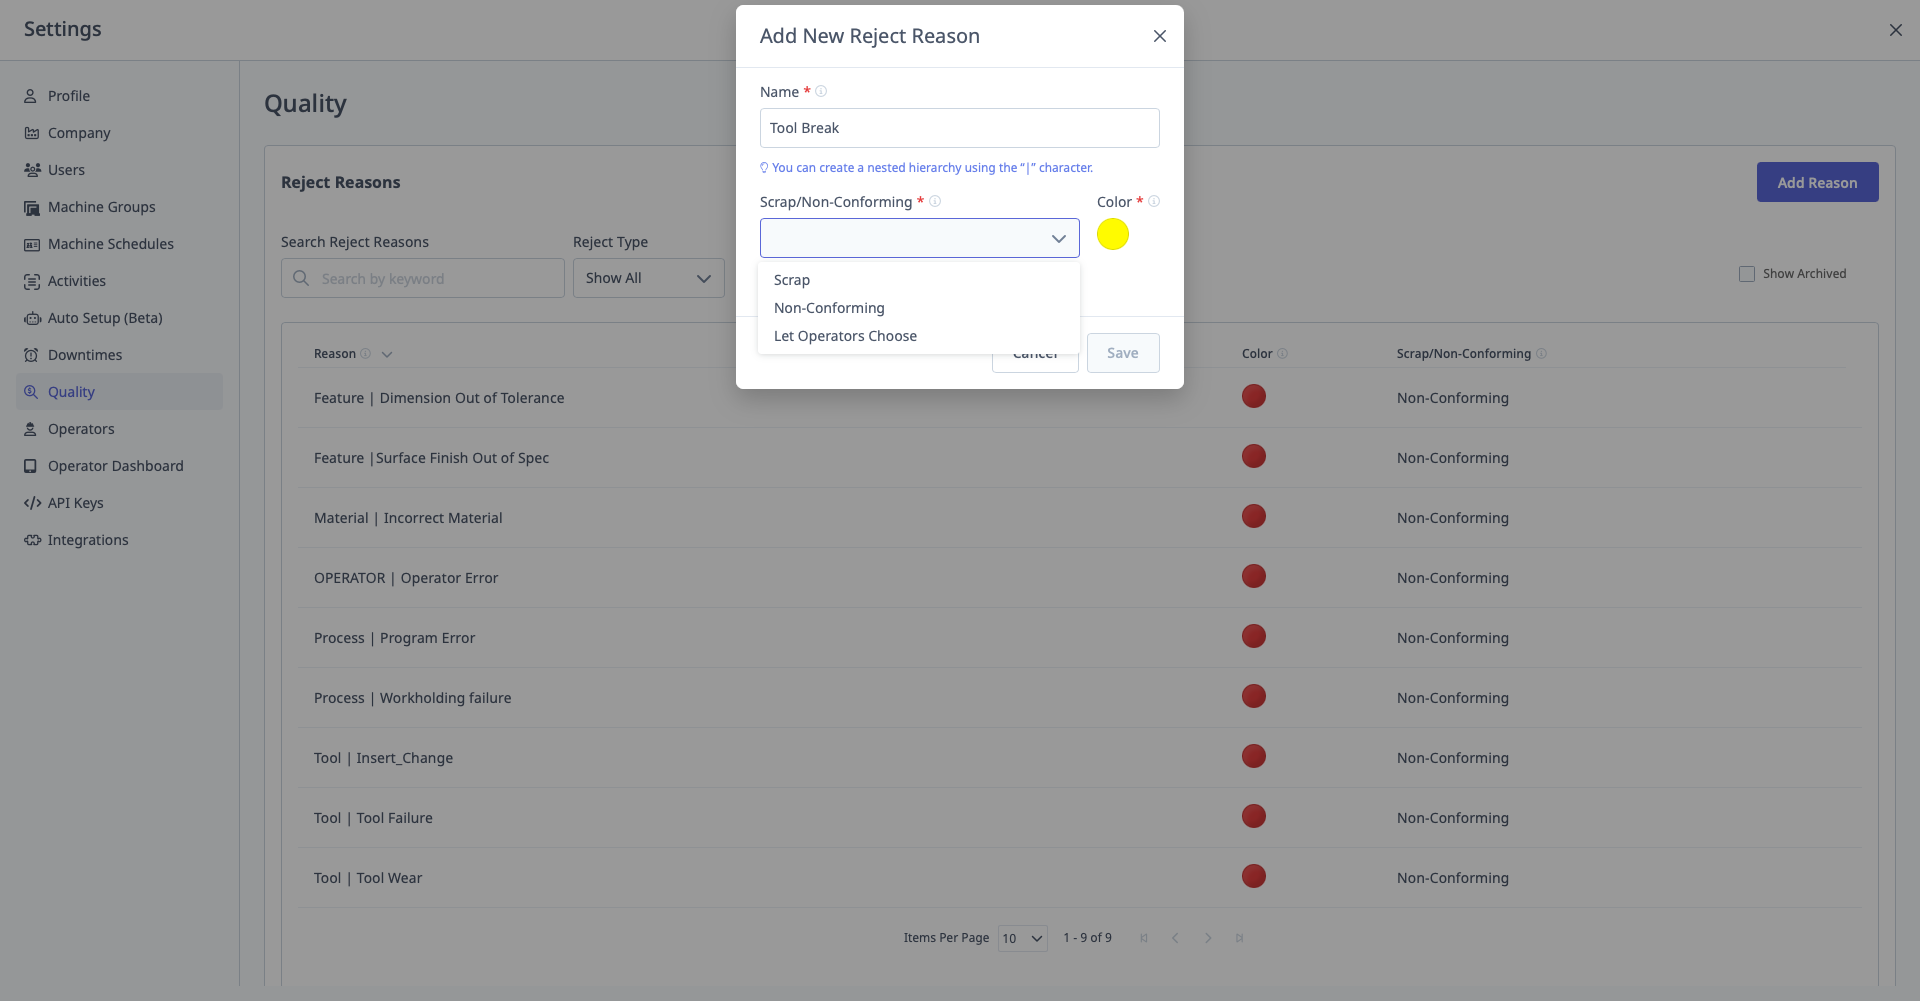Click the last-page pagination arrow icon

(x=1240, y=938)
